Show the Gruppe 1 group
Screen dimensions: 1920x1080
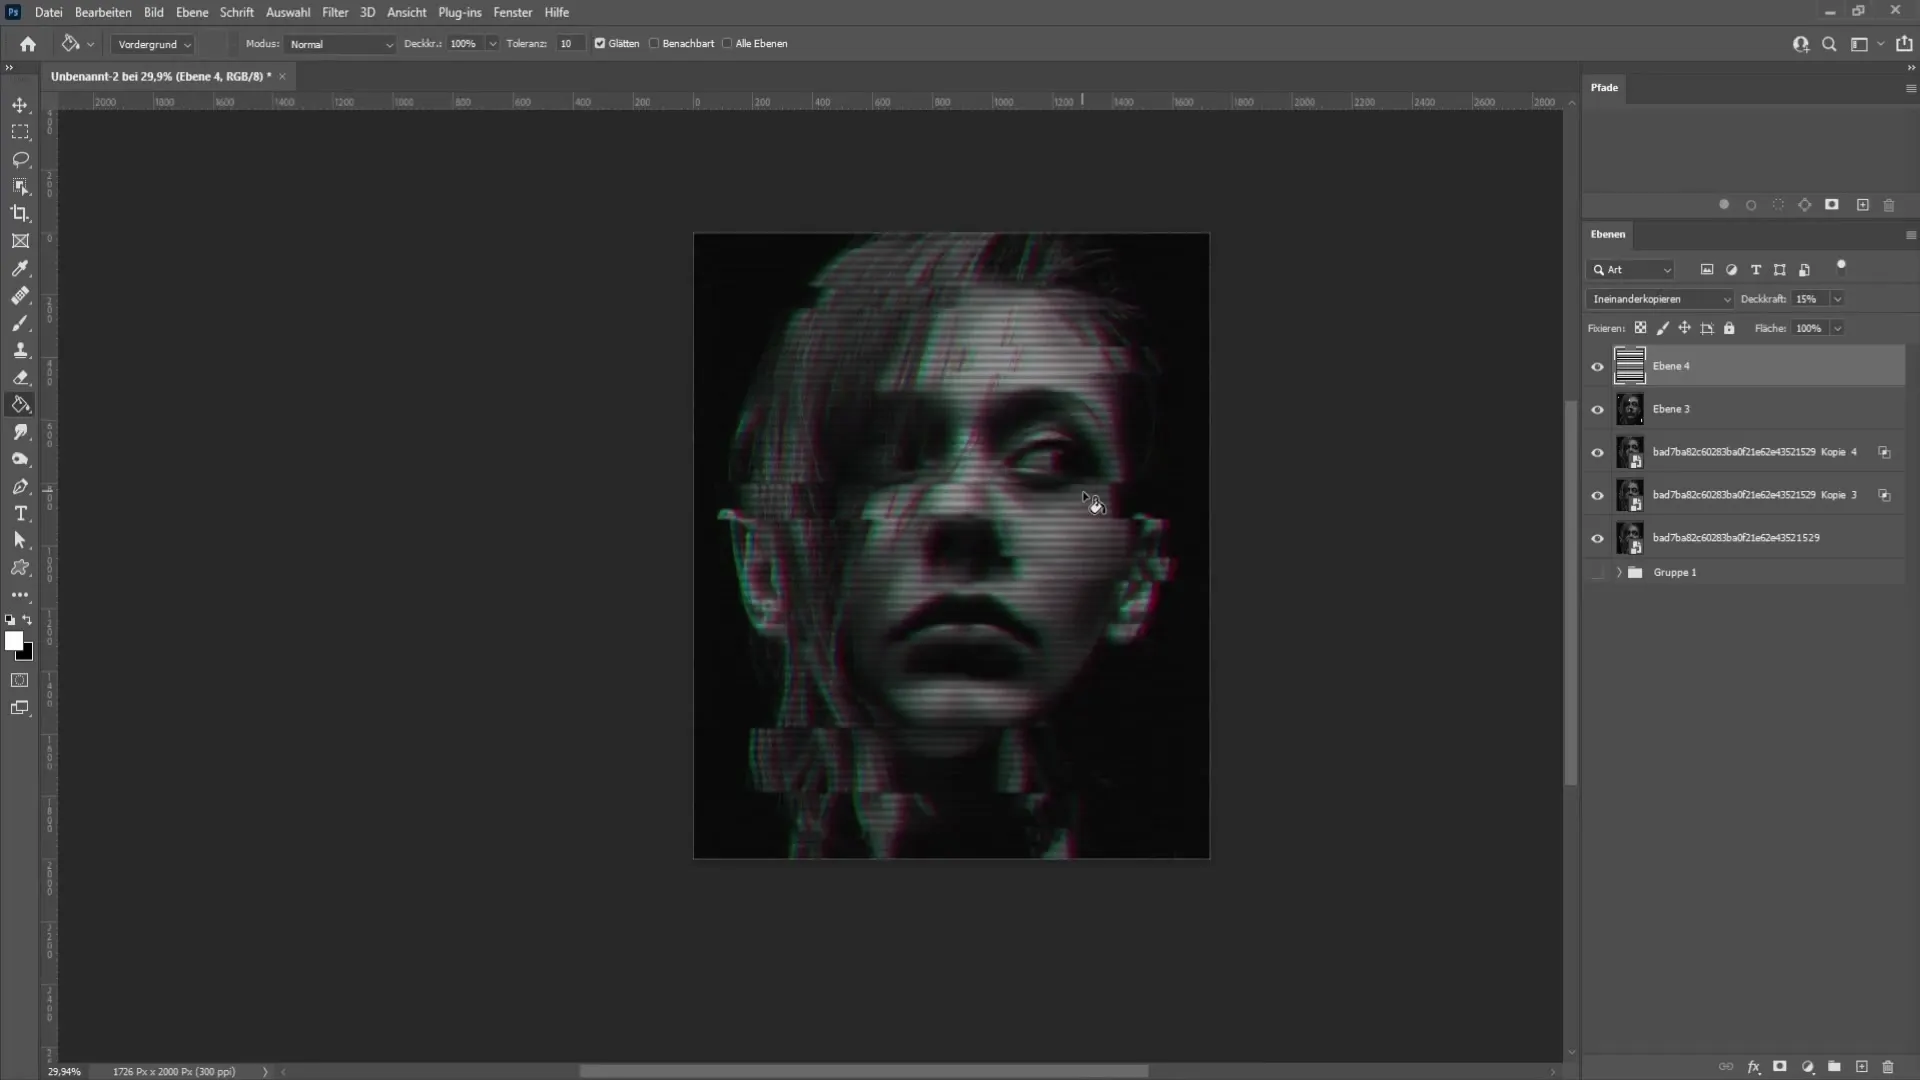coord(1597,573)
